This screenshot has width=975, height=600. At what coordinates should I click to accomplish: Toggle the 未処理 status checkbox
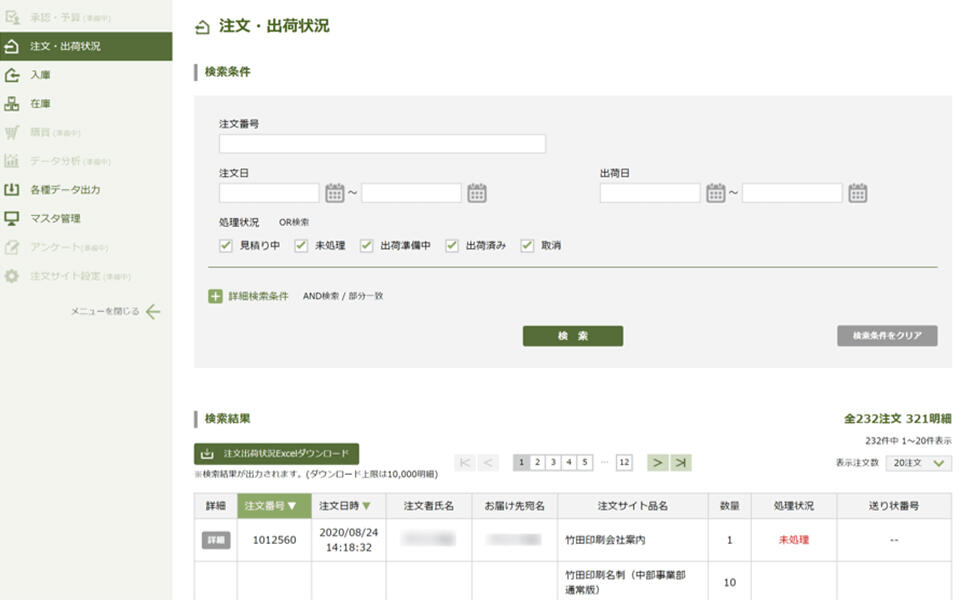(301, 245)
